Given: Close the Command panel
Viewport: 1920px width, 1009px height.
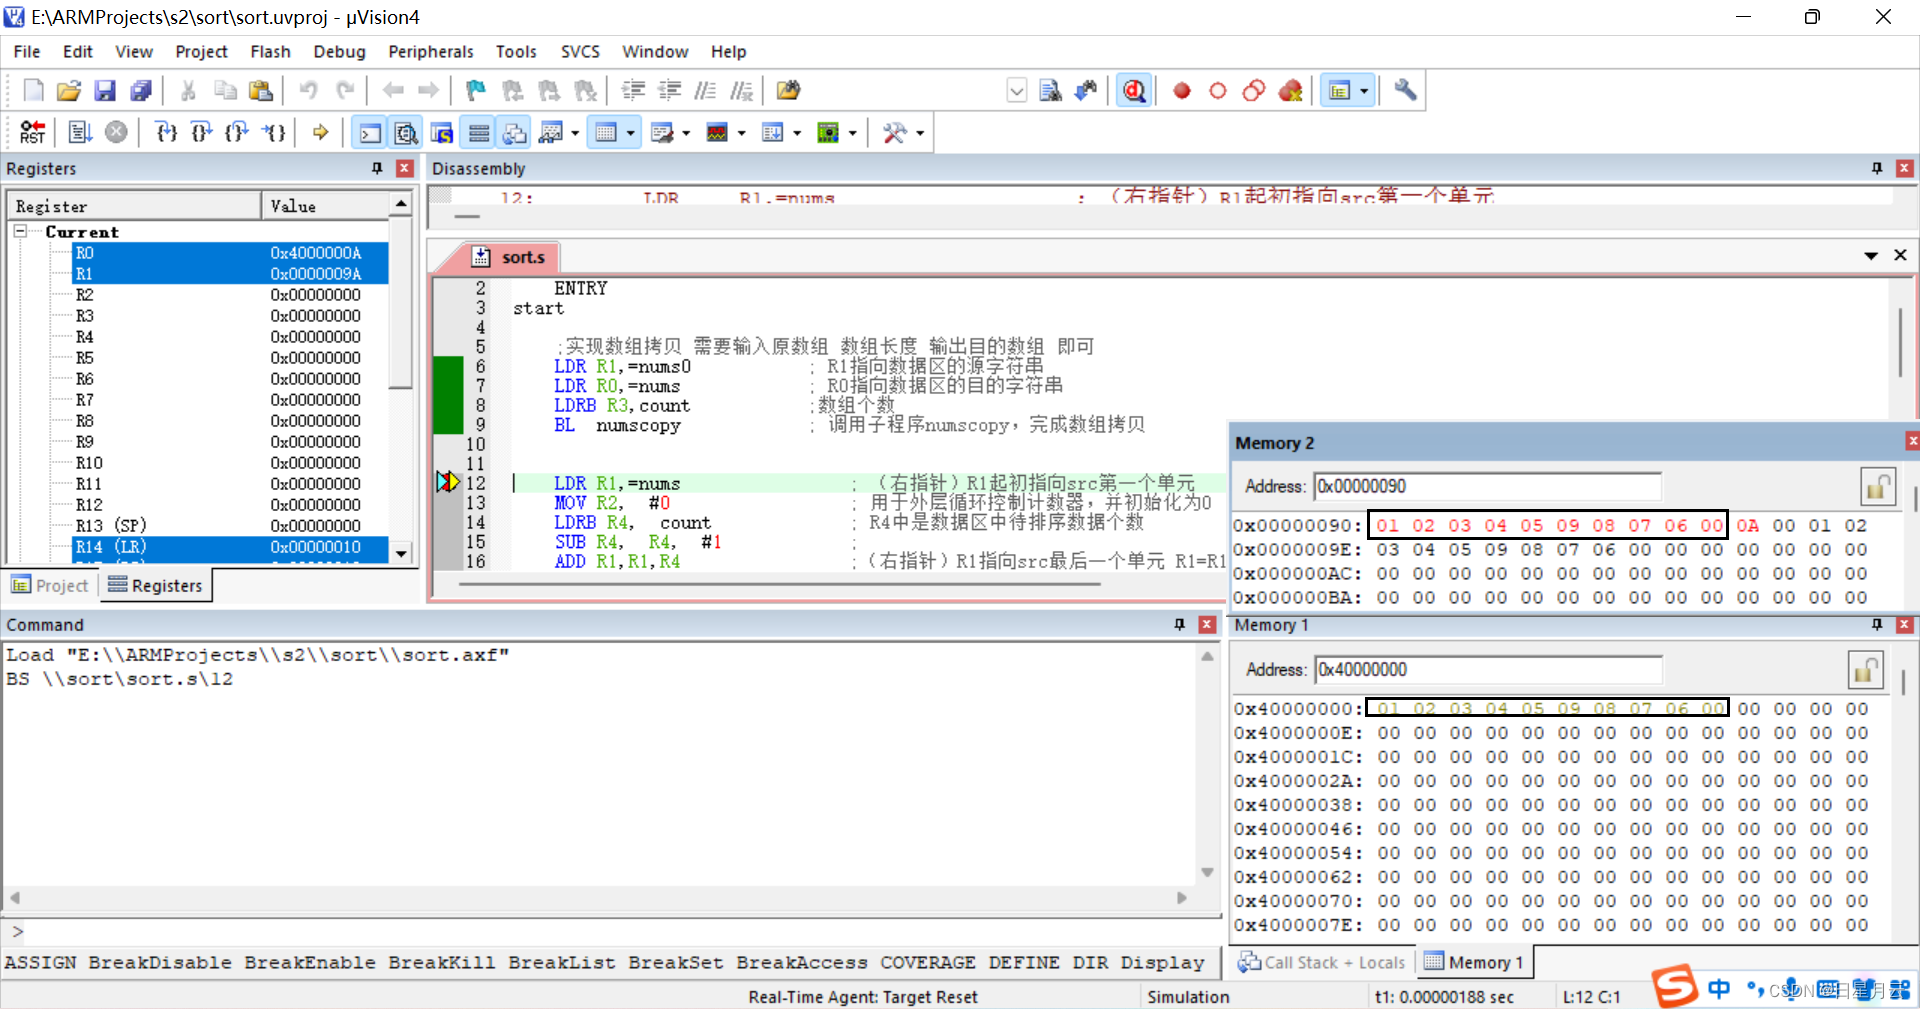Looking at the screenshot, I should 1207,625.
